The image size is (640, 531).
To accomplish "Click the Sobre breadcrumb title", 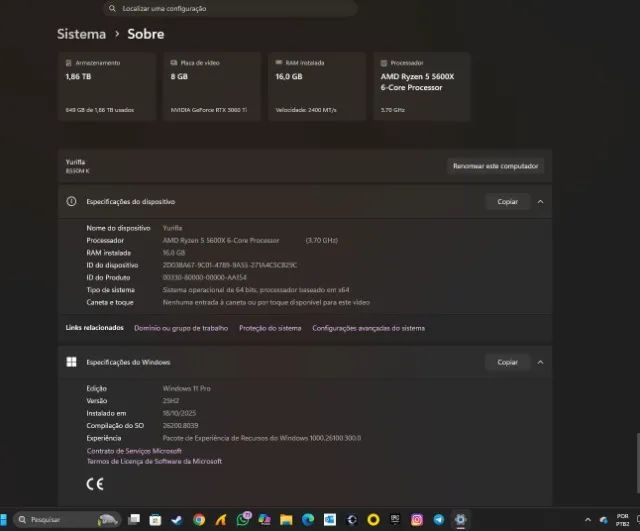I will pos(146,34).
